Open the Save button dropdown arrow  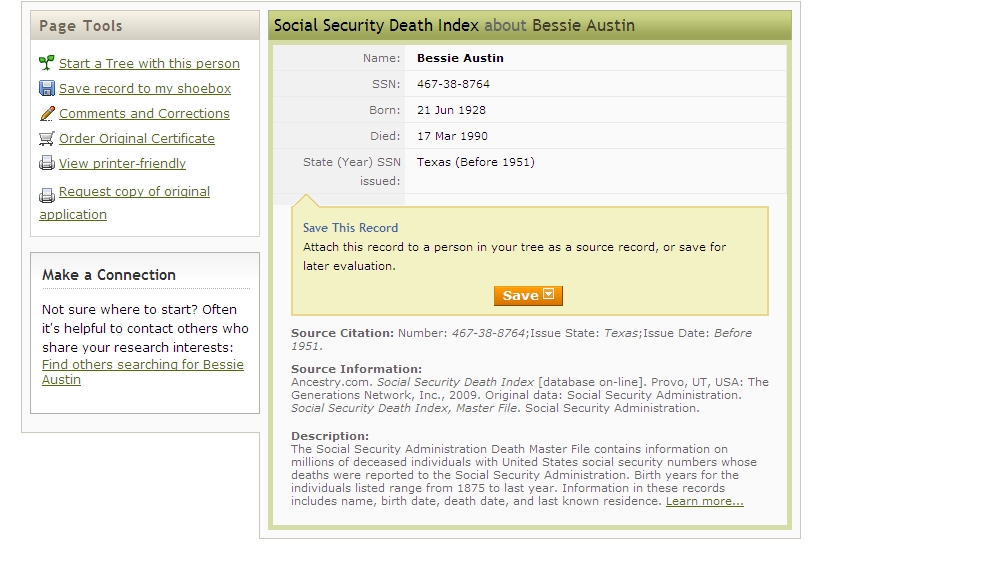(549, 295)
